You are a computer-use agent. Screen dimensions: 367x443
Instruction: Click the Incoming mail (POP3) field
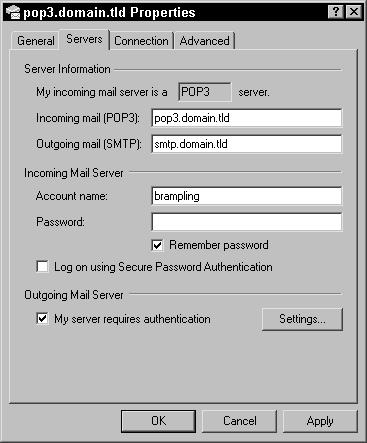(246, 118)
